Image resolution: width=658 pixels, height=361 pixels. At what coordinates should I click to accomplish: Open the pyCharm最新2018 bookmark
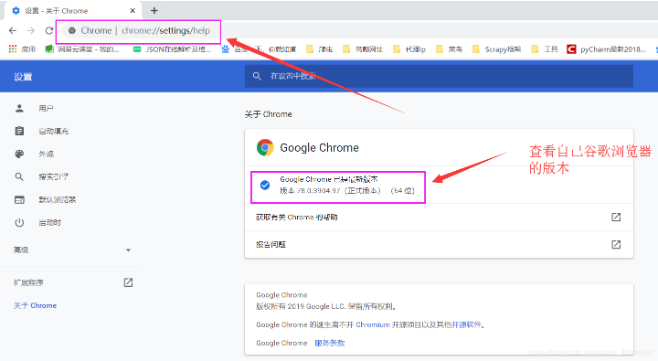pos(606,49)
